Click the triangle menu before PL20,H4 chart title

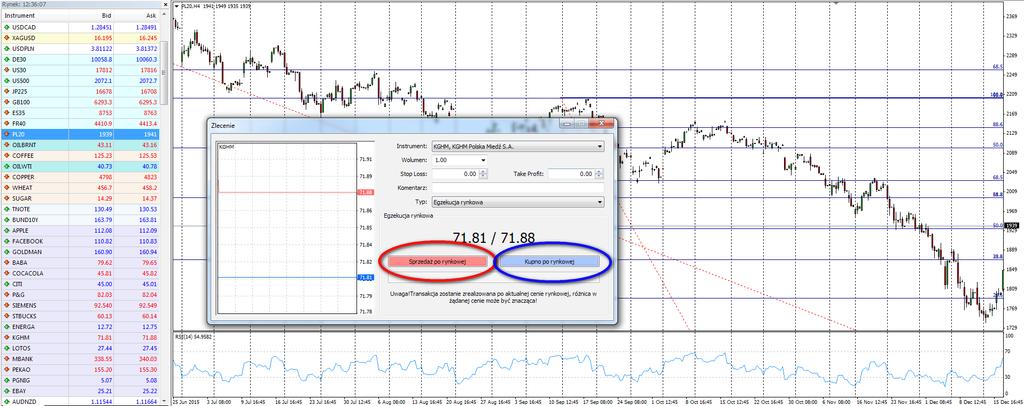click(x=177, y=6)
